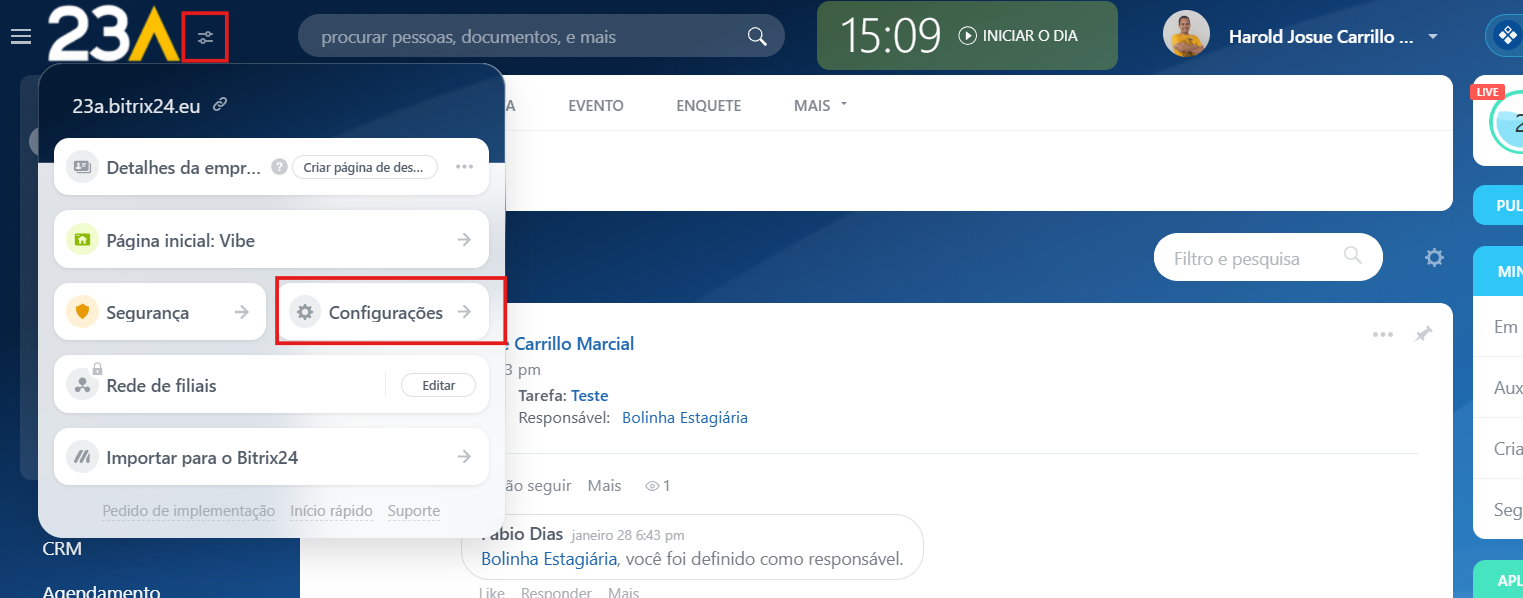The height and width of the screenshot is (598, 1523).
Task: Click the search magnifier in top bar
Action: click(x=757, y=37)
